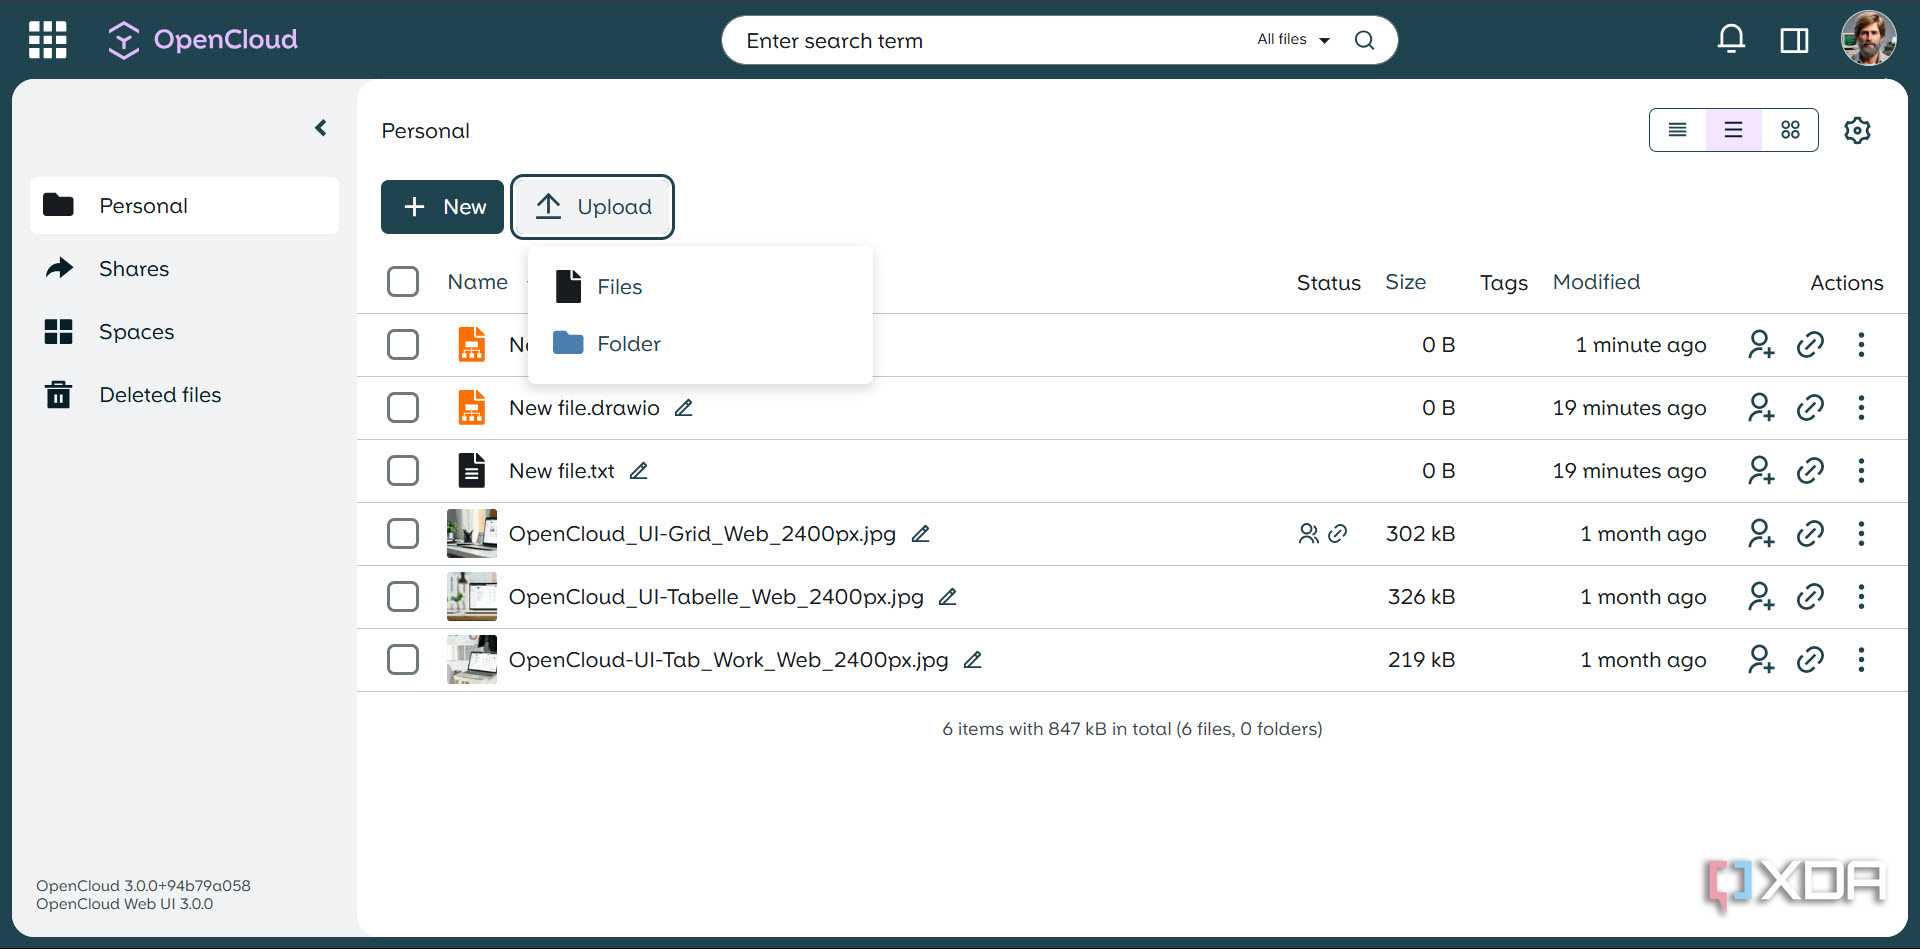Viewport: 1920px width, 949px height.
Task: Show shared-with-people status of Grid image
Action: pyautogui.click(x=1308, y=534)
